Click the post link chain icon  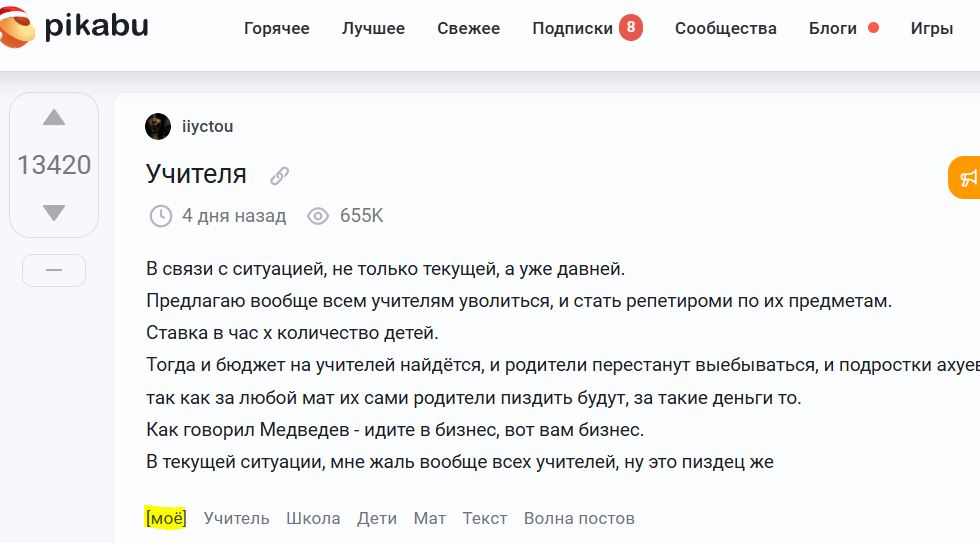280,176
